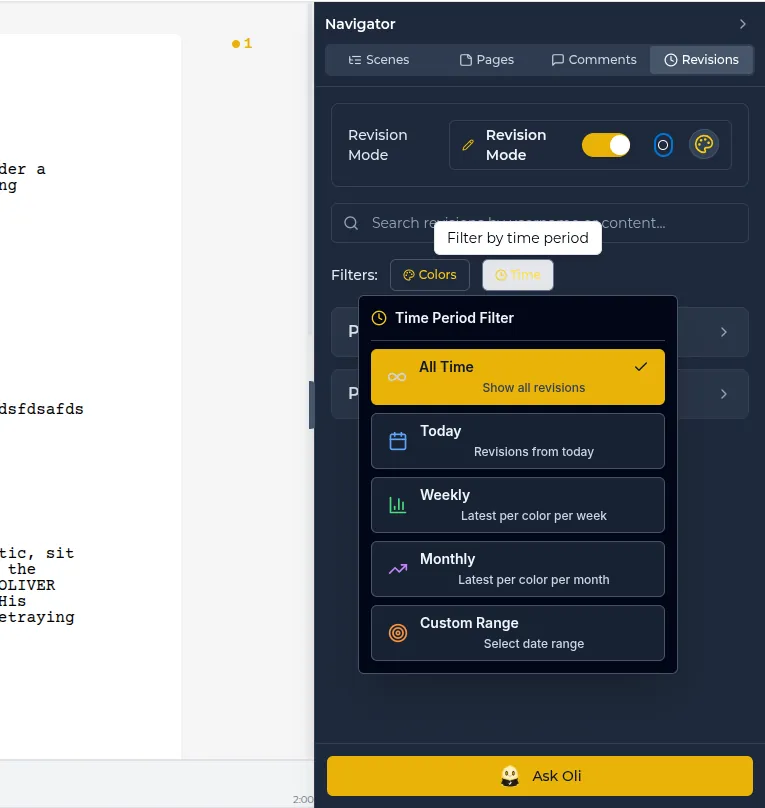Click the 'Latest per color per month' text
Image resolution: width=765 pixels, height=808 pixels.
click(534, 580)
